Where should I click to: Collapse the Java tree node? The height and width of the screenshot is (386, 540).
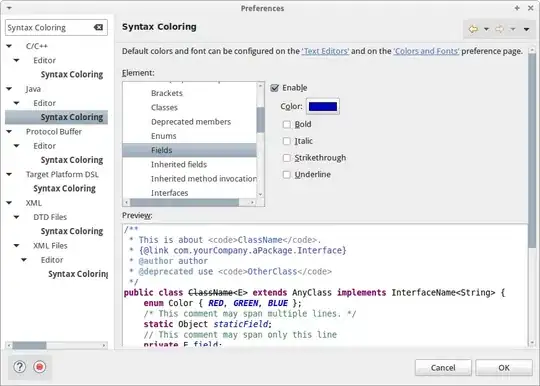(9, 89)
